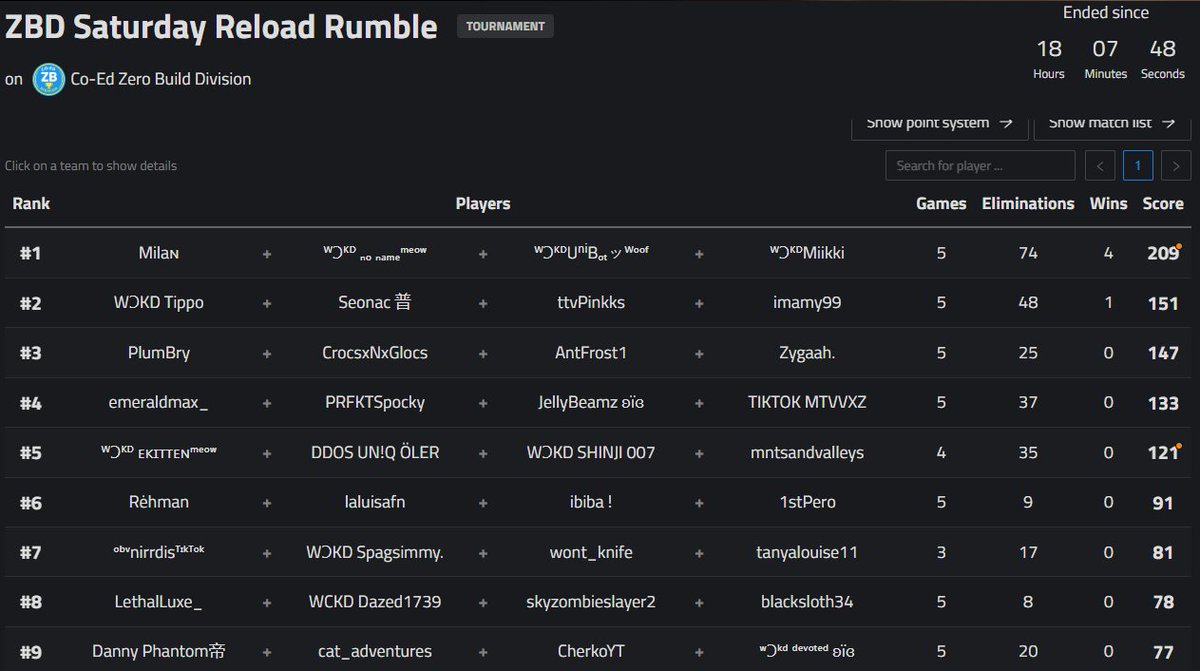Select player PlumBry
1200x671 pixels.
pyautogui.click(x=159, y=353)
